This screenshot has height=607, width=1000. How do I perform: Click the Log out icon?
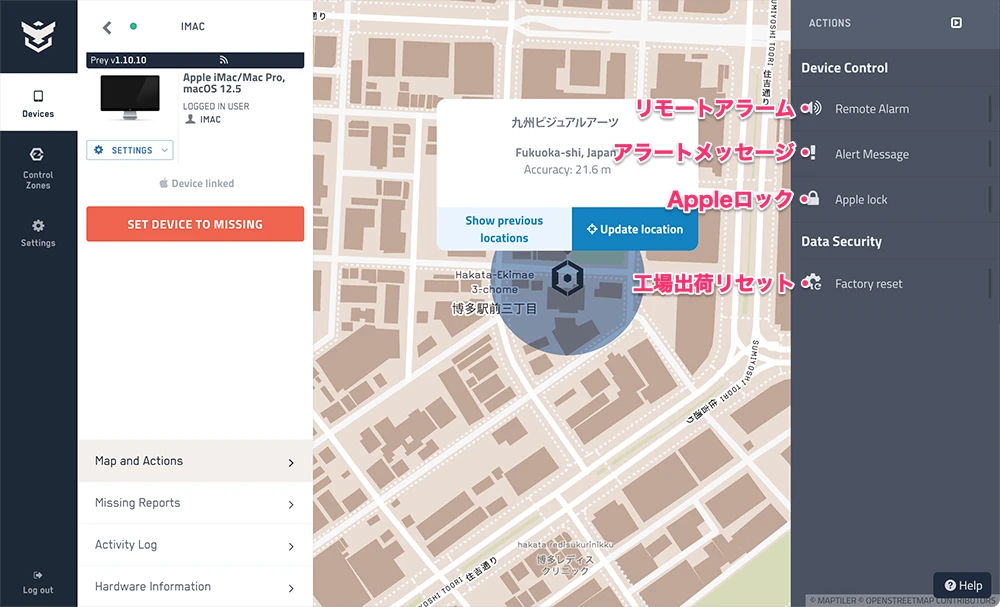38,575
